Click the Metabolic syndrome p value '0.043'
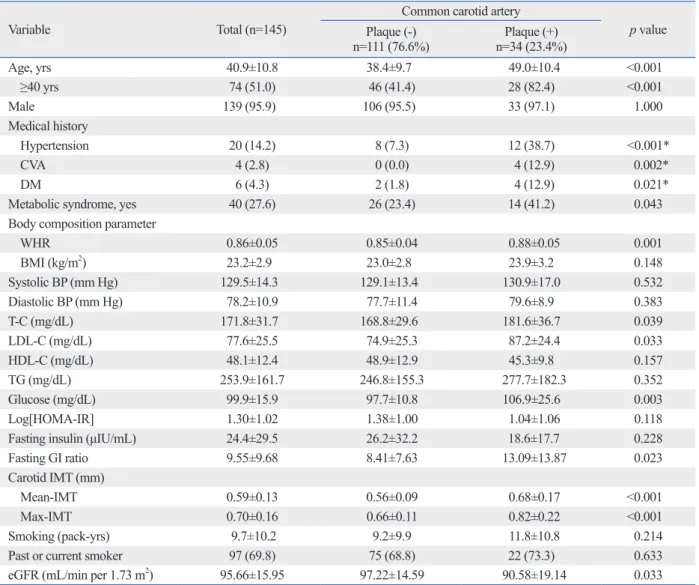The width and height of the screenshot is (699, 585). [648, 204]
